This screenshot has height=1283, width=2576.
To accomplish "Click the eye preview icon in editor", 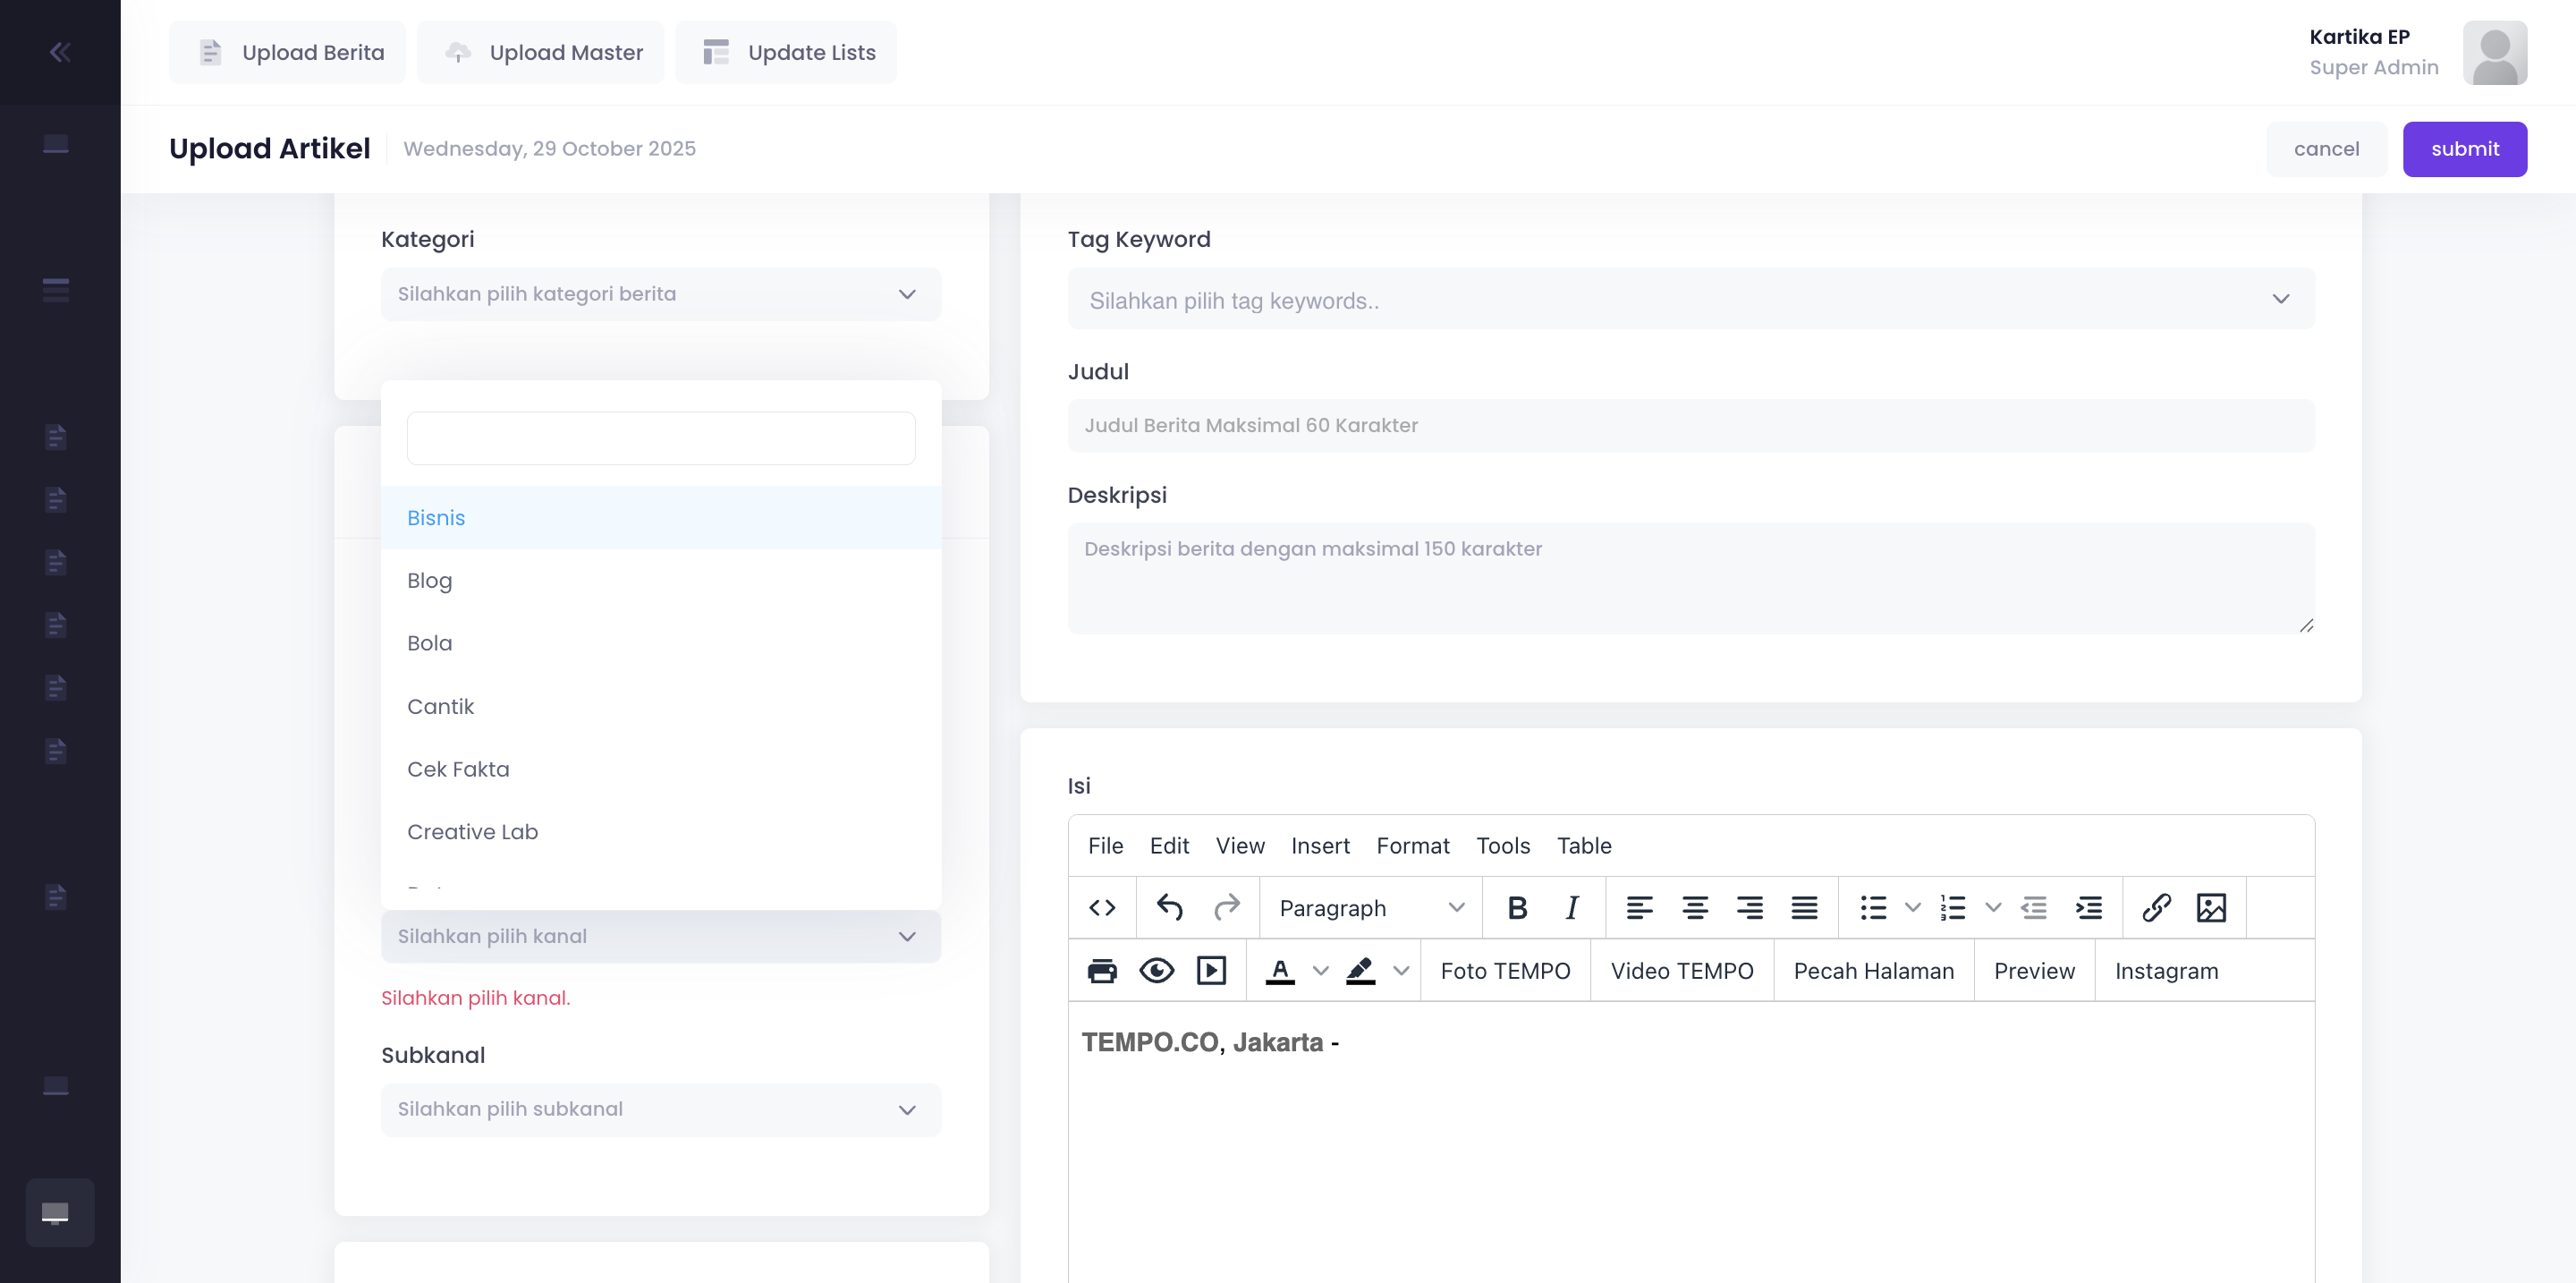I will click(x=1156, y=971).
